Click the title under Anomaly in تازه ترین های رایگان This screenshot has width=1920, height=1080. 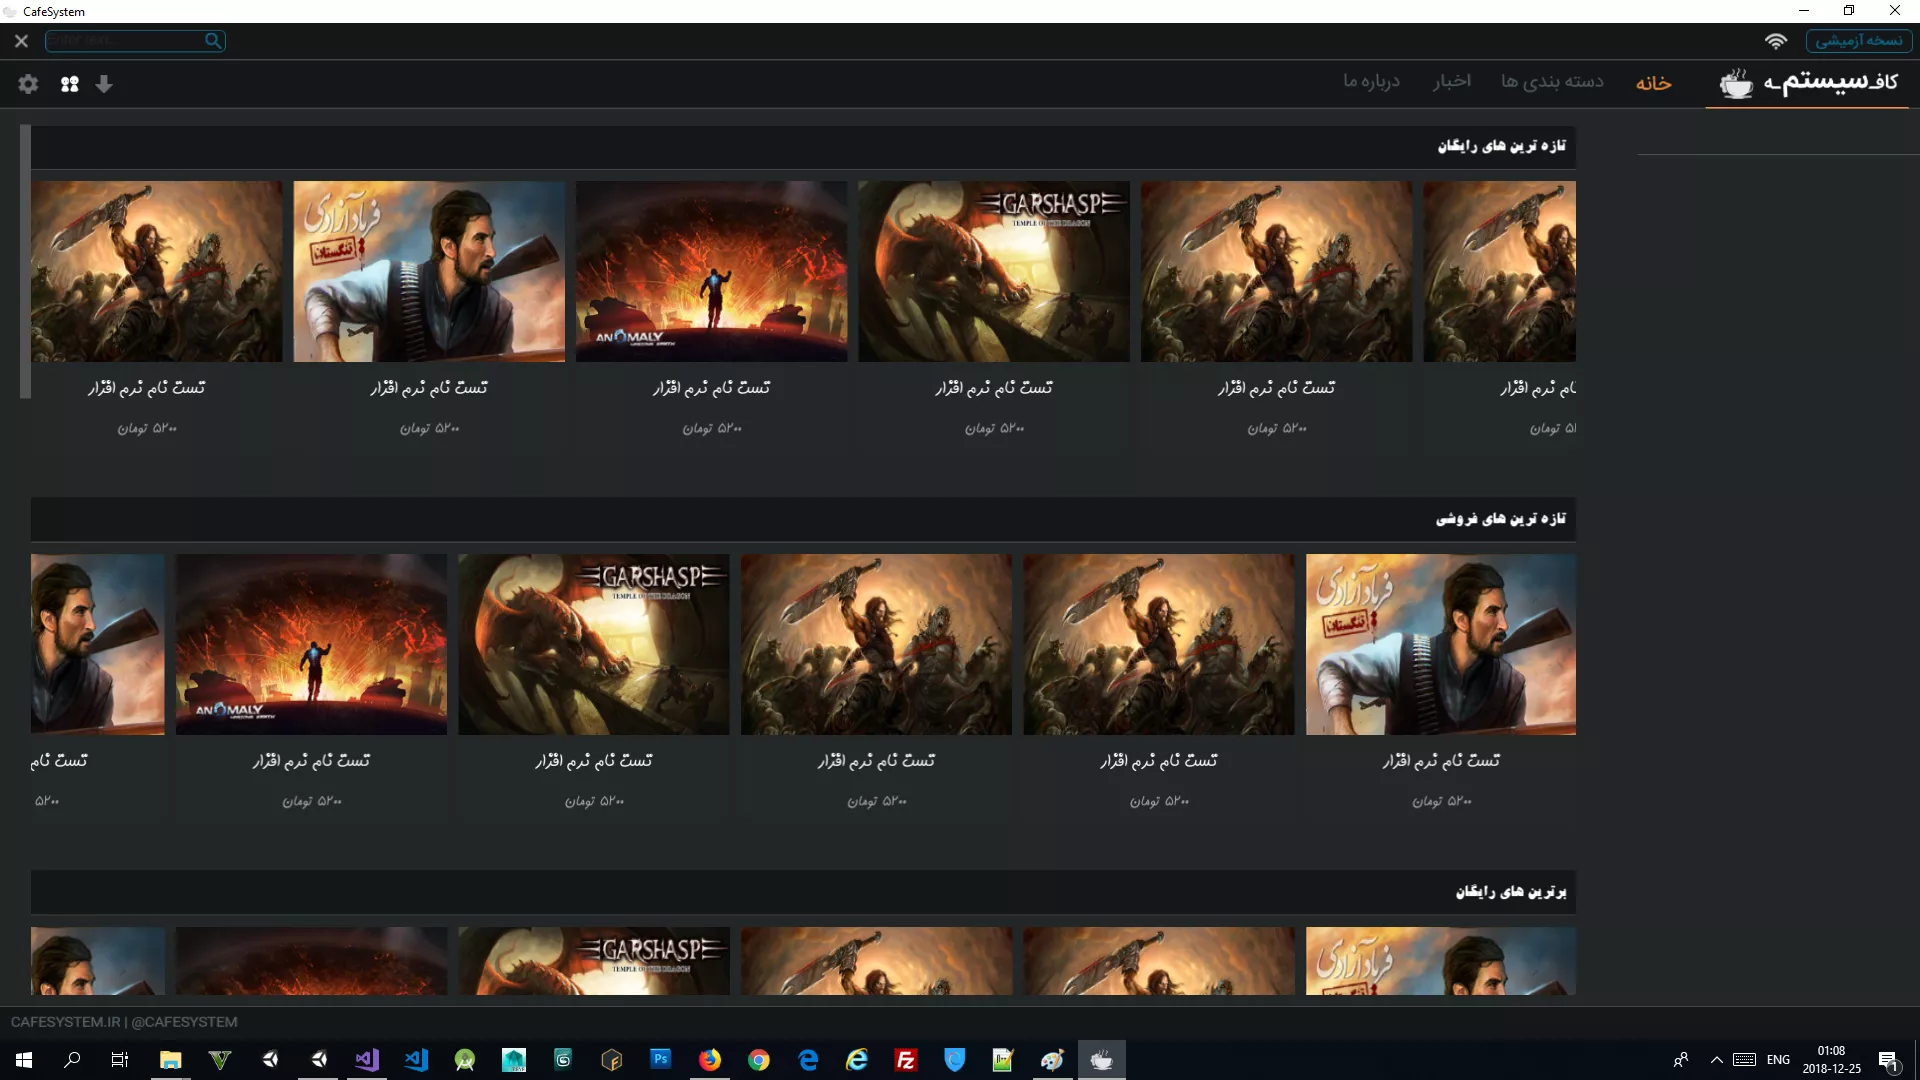(x=711, y=388)
